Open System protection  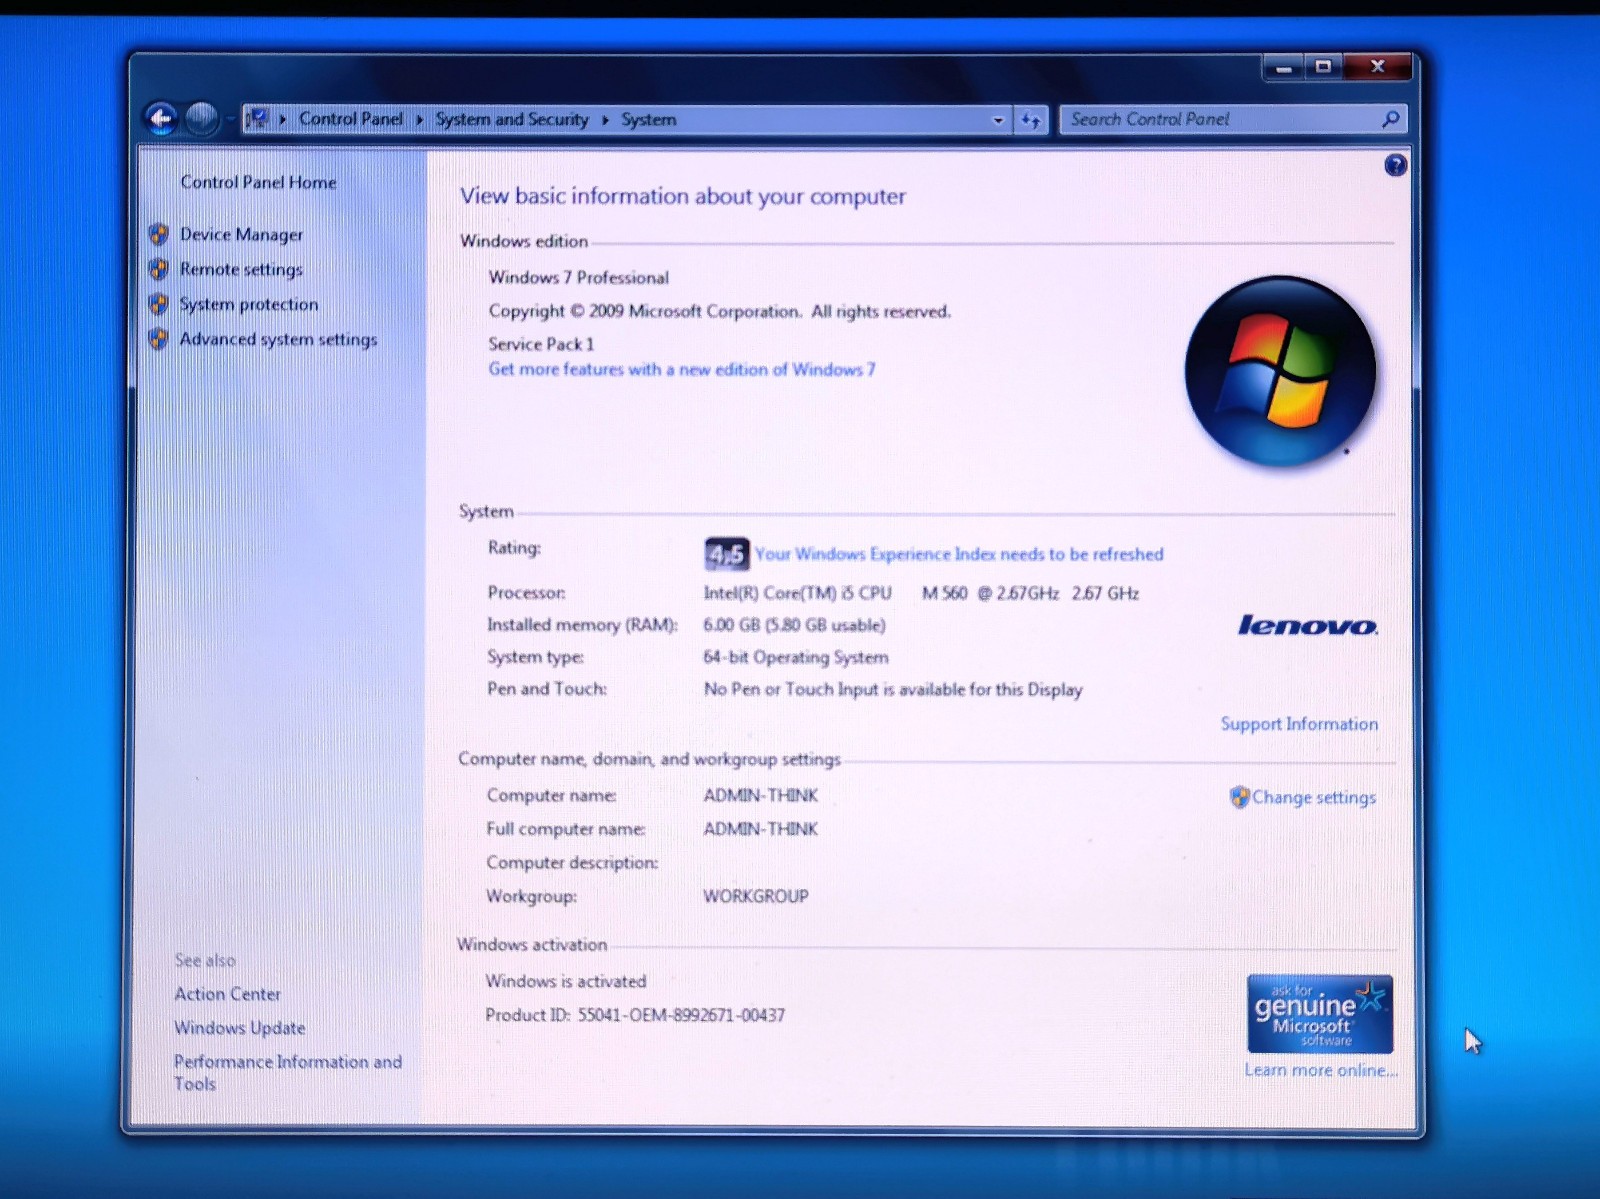249,304
